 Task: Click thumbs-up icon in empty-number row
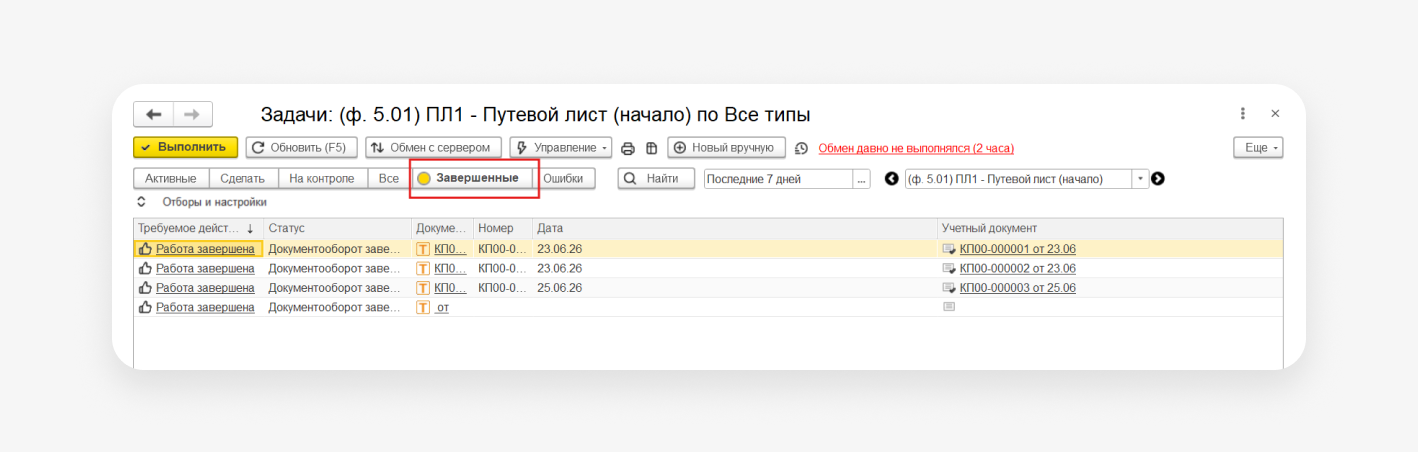click(145, 307)
